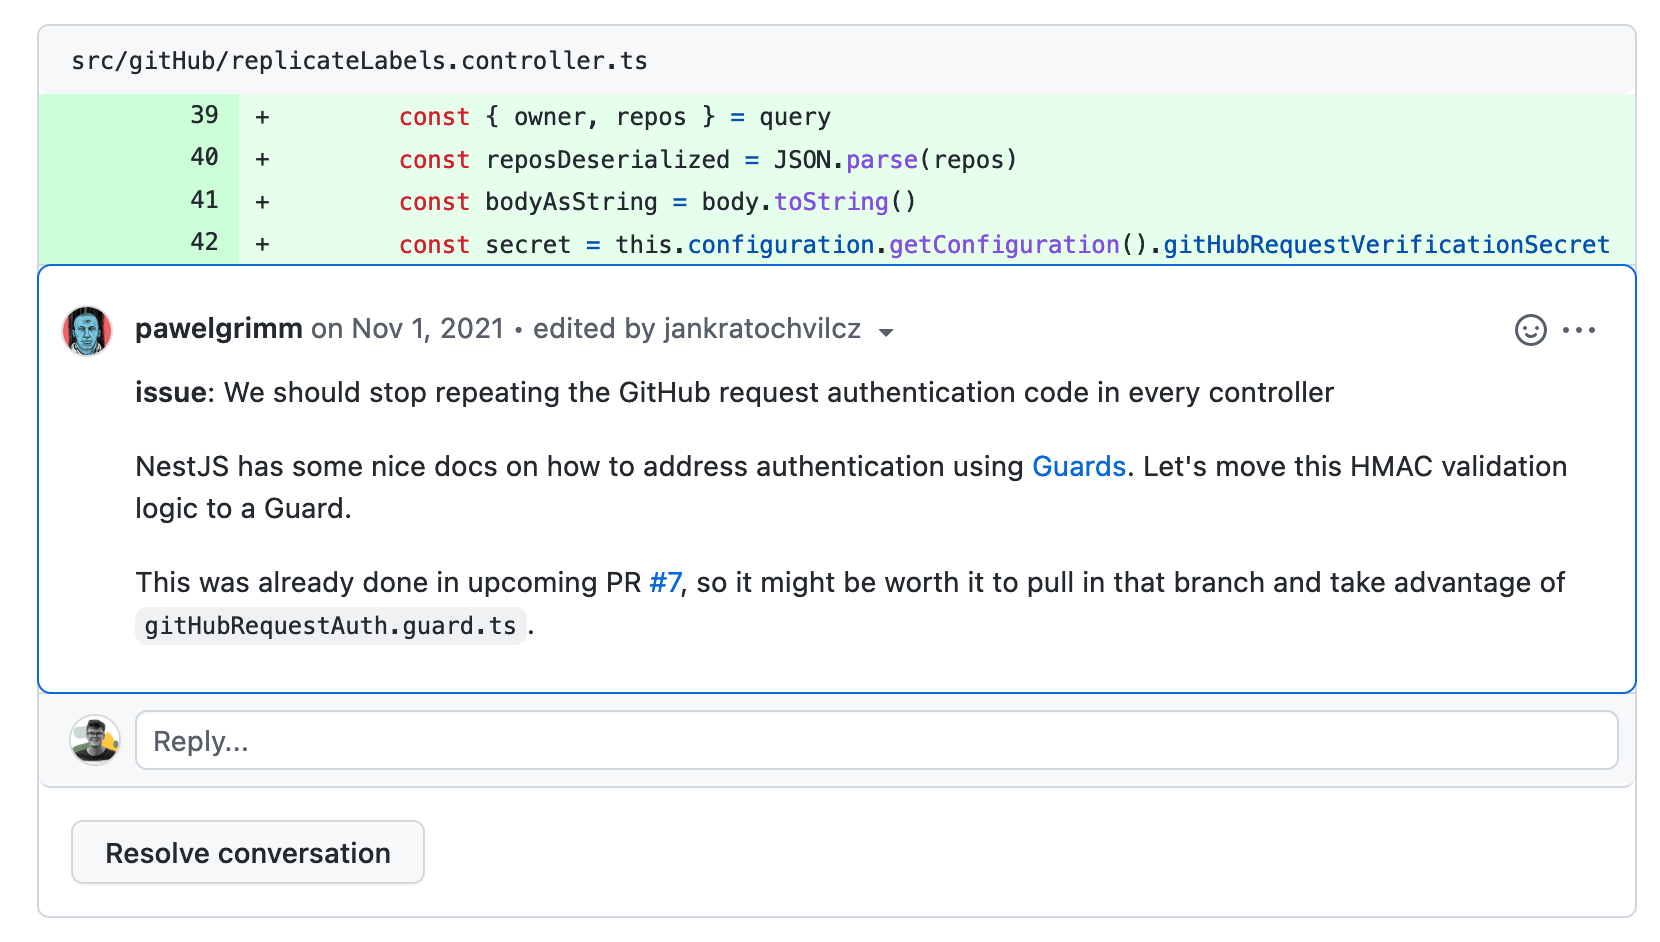Open the Guards documentation link
1660x942 pixels.
1079,466
